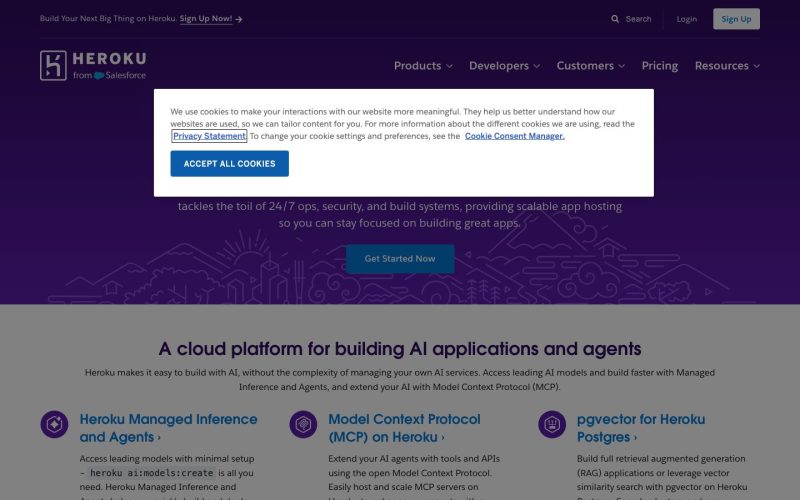Expand the Products menu chevron

click(x=449, y=66)
